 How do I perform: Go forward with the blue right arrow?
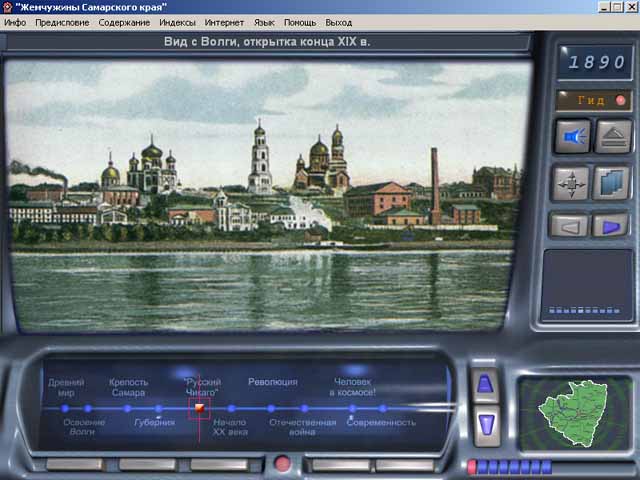coord(610,226)
